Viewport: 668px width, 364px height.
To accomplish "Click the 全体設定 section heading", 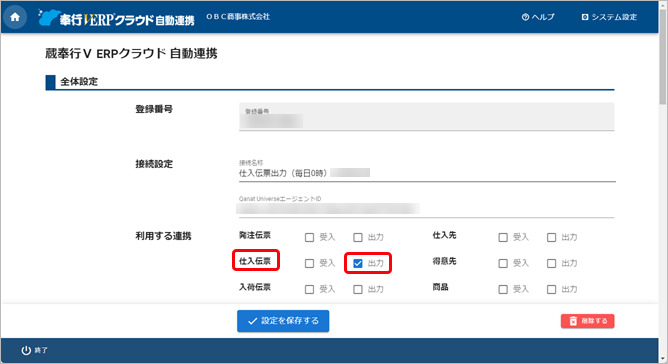I will point(79,81).
